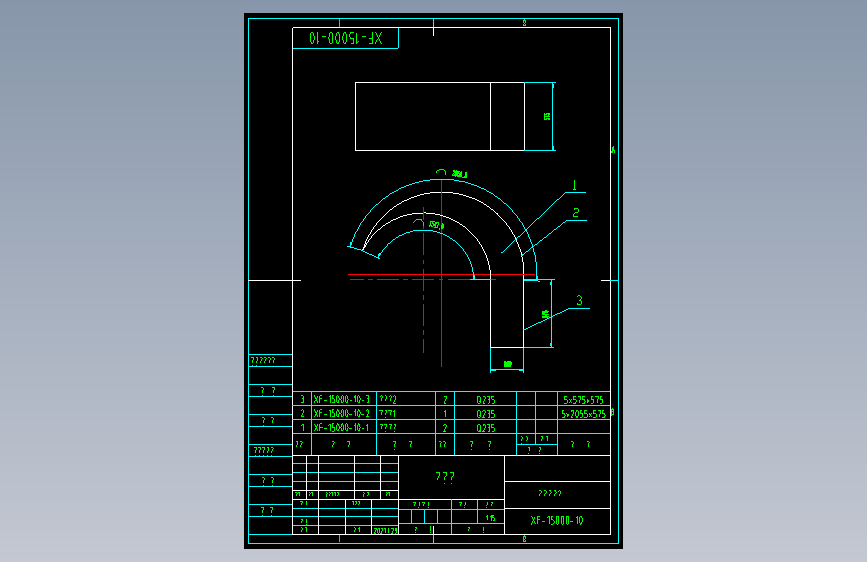867x562 pixels.
Task: Click Q235 material in the XF-15000-10-3 row
Action: pyautogui.click(x=486, y=400)
